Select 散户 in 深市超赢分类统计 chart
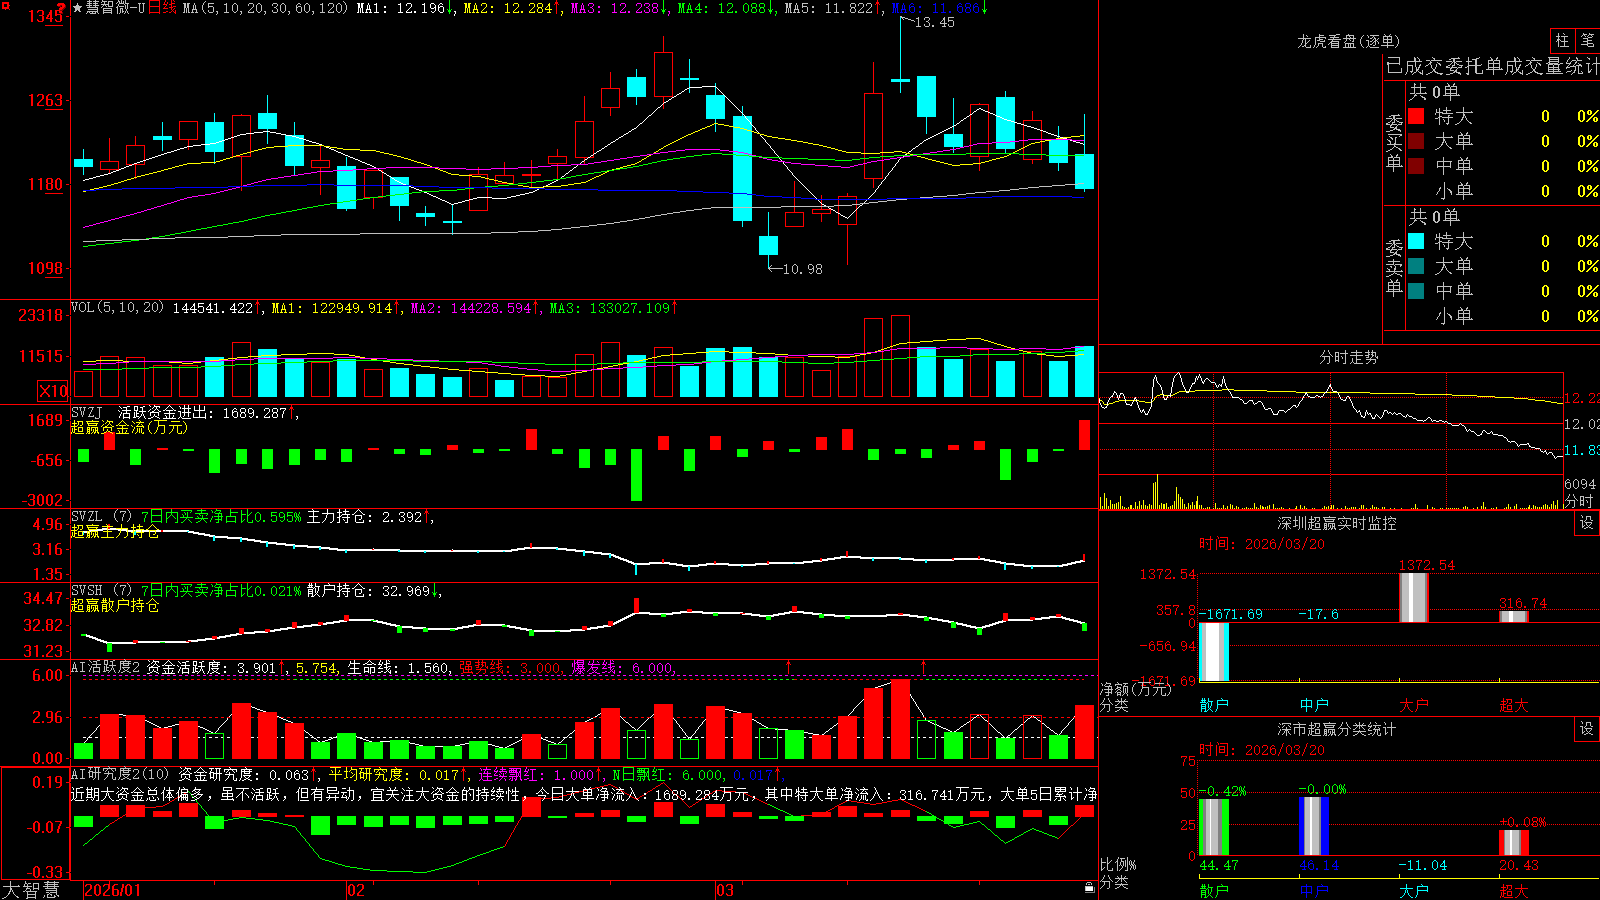 (1214, 890)
